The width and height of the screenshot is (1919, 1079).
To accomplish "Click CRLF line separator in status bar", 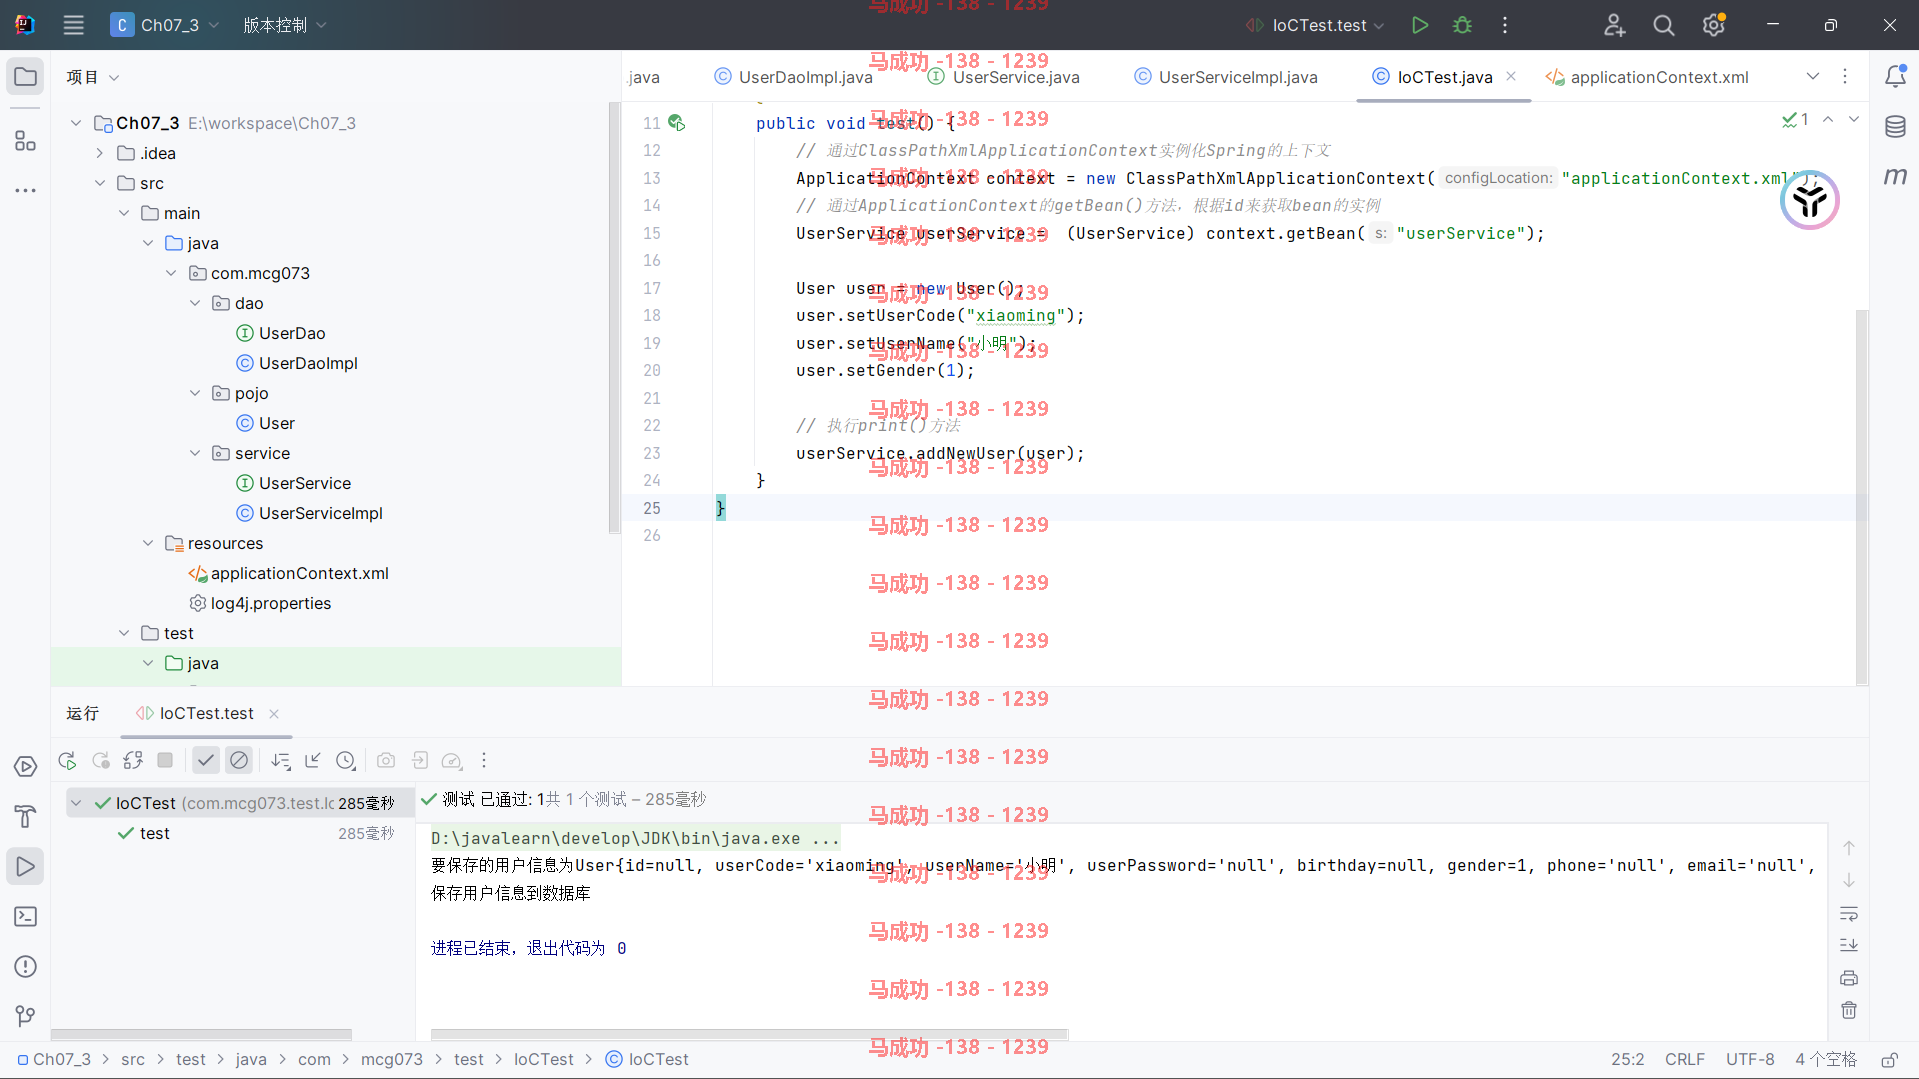I will [1685, 1059].
